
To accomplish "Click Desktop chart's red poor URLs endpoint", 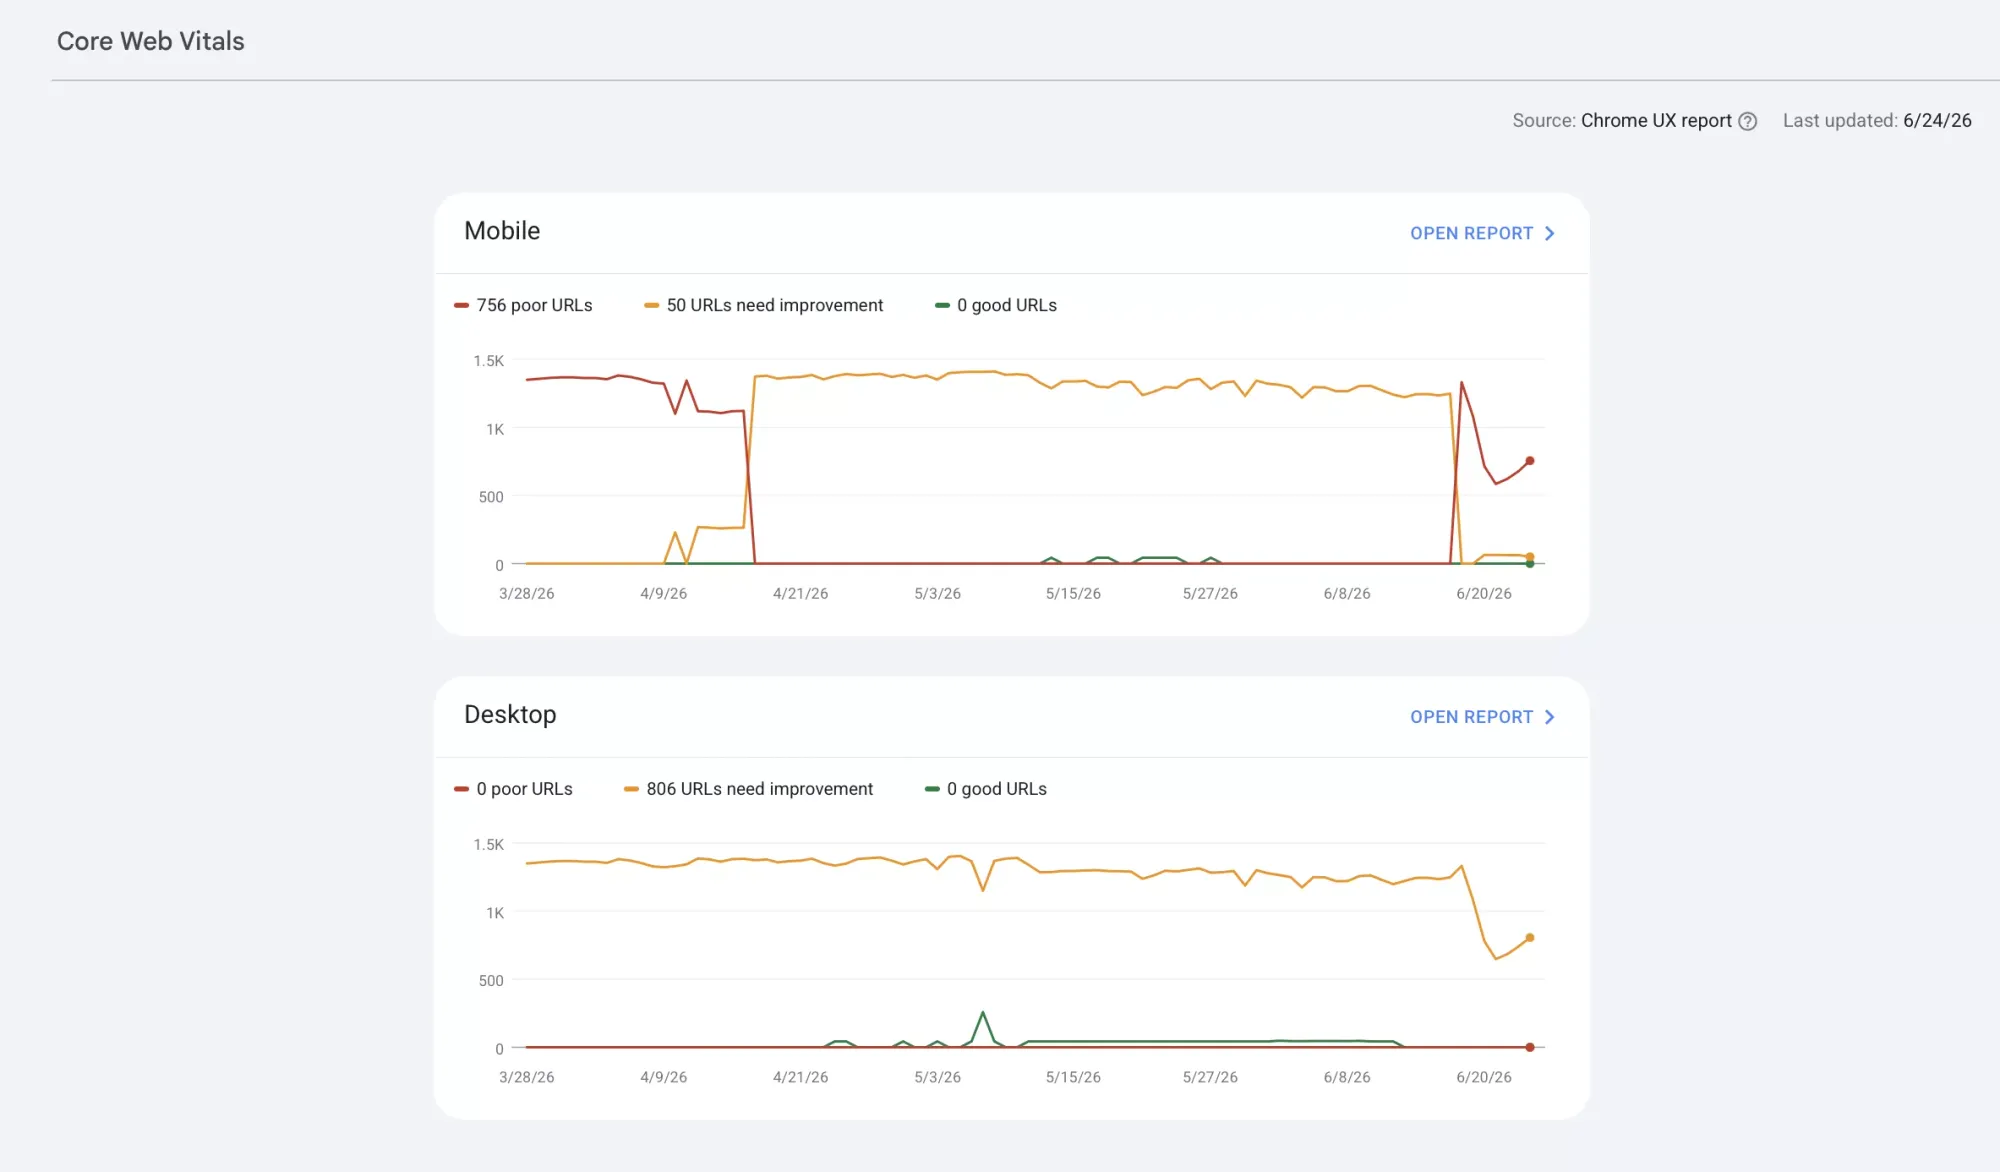I will click(1529, 1047).
